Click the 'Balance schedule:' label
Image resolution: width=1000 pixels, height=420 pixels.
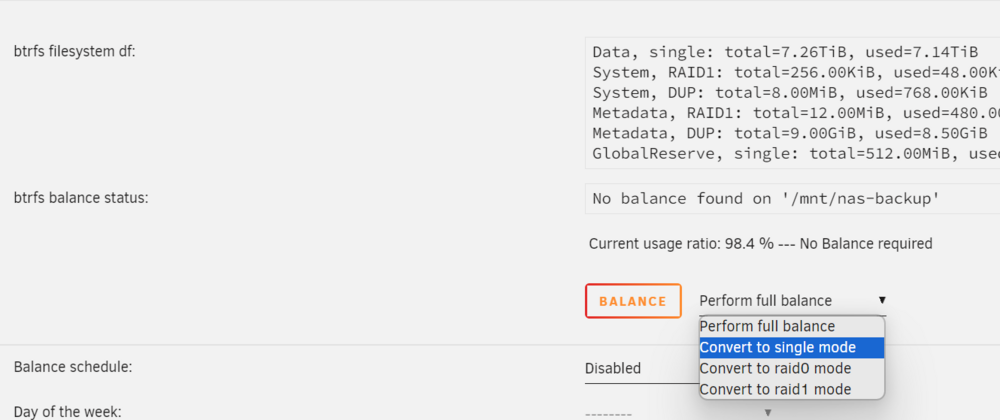73,367
